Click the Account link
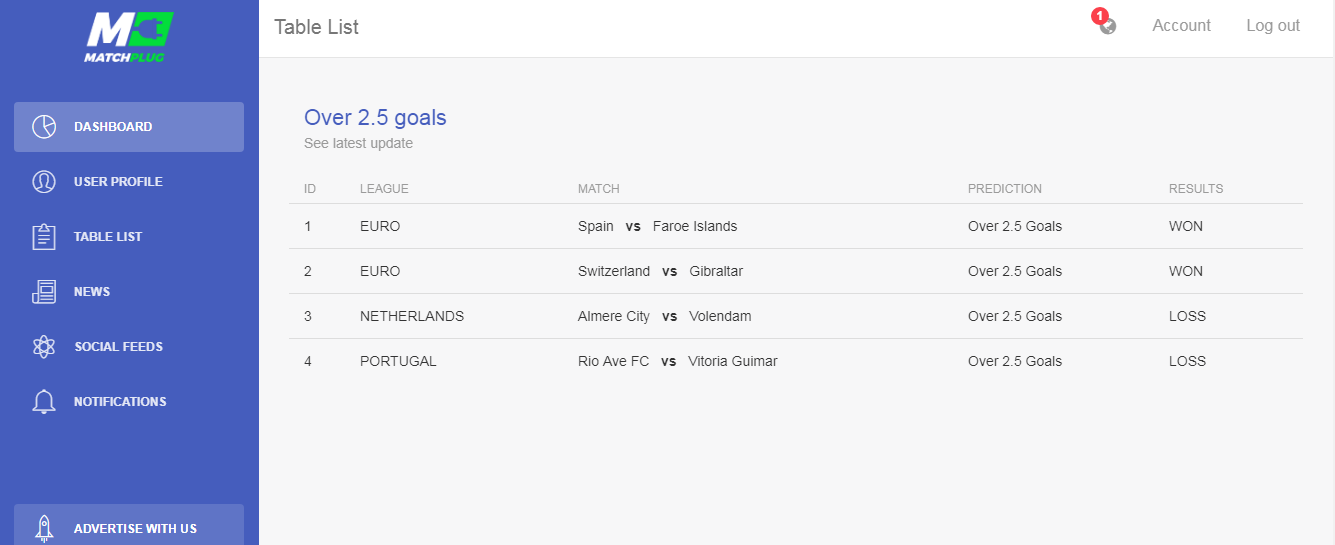1335x545 pixels. tap(1181, 26)
